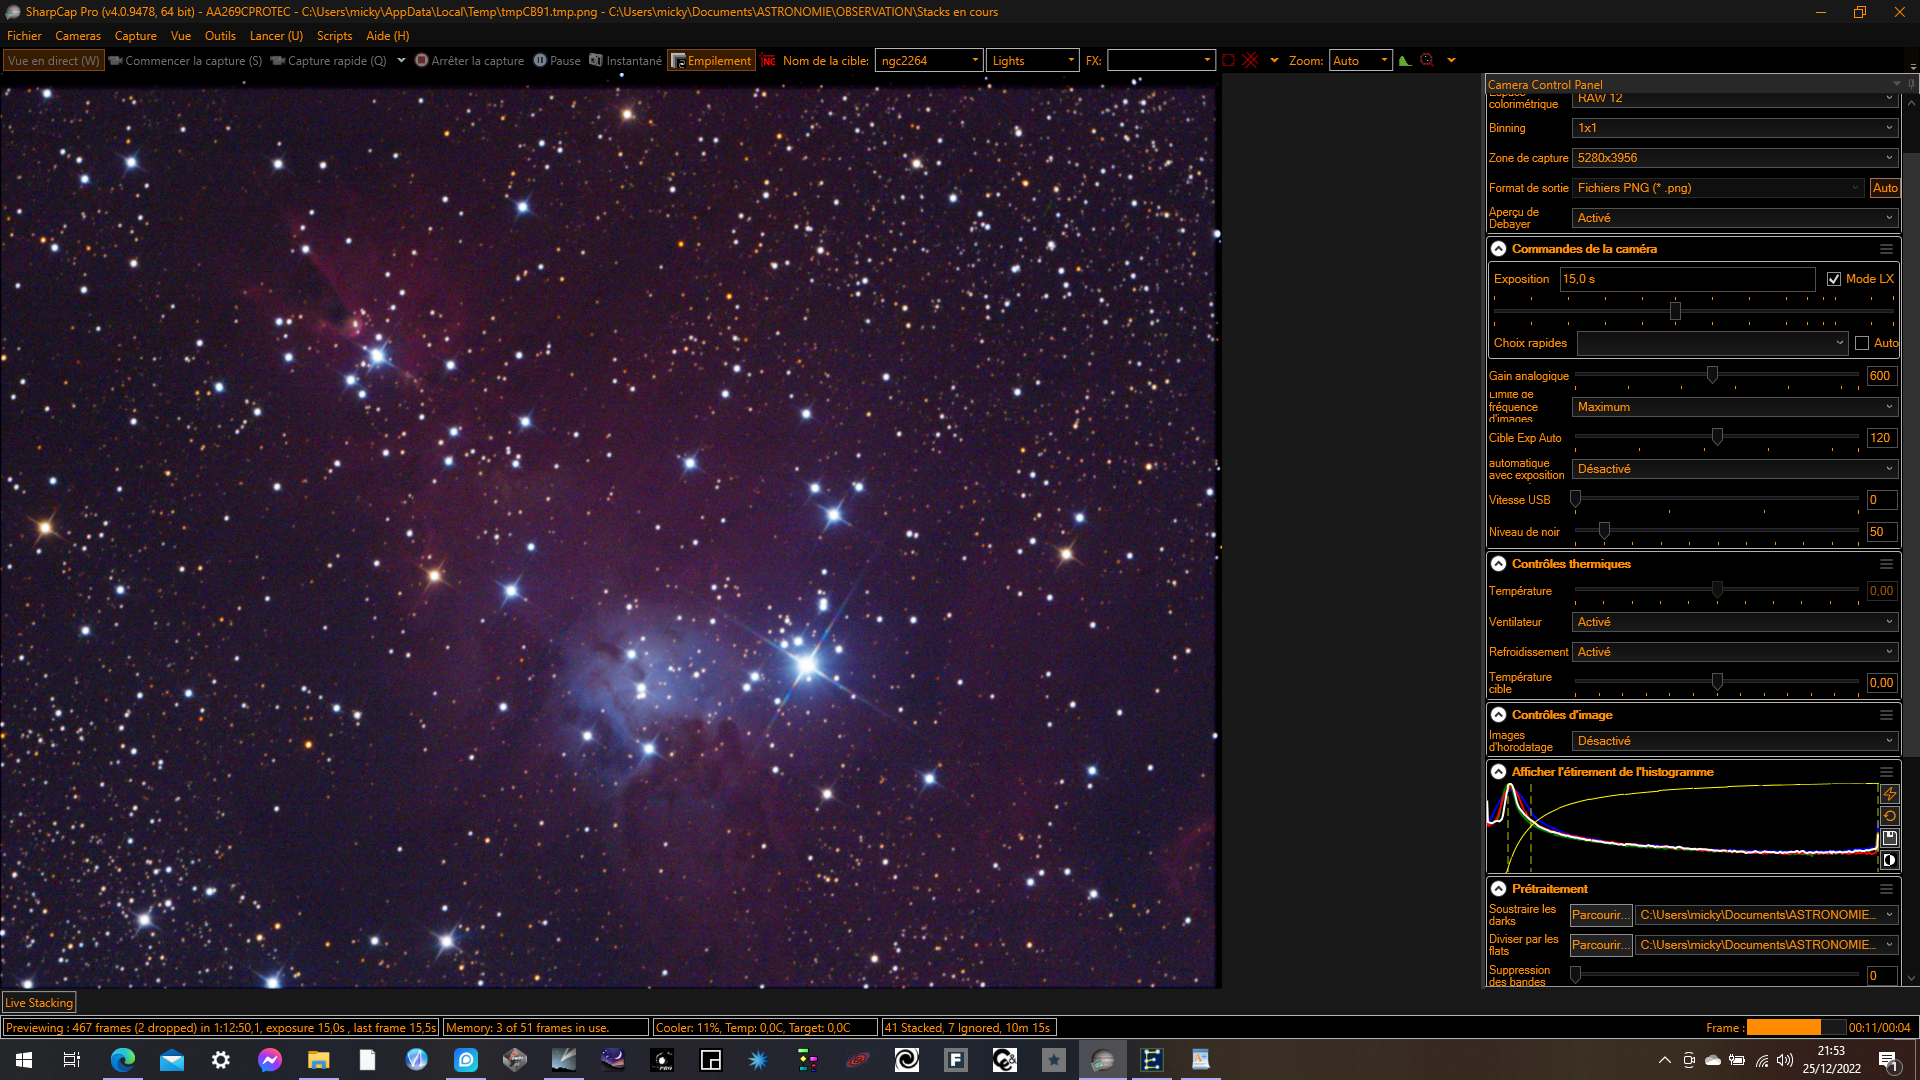
Task: Open Windows Settings gear in taskbar
Action: (221, 1060)
